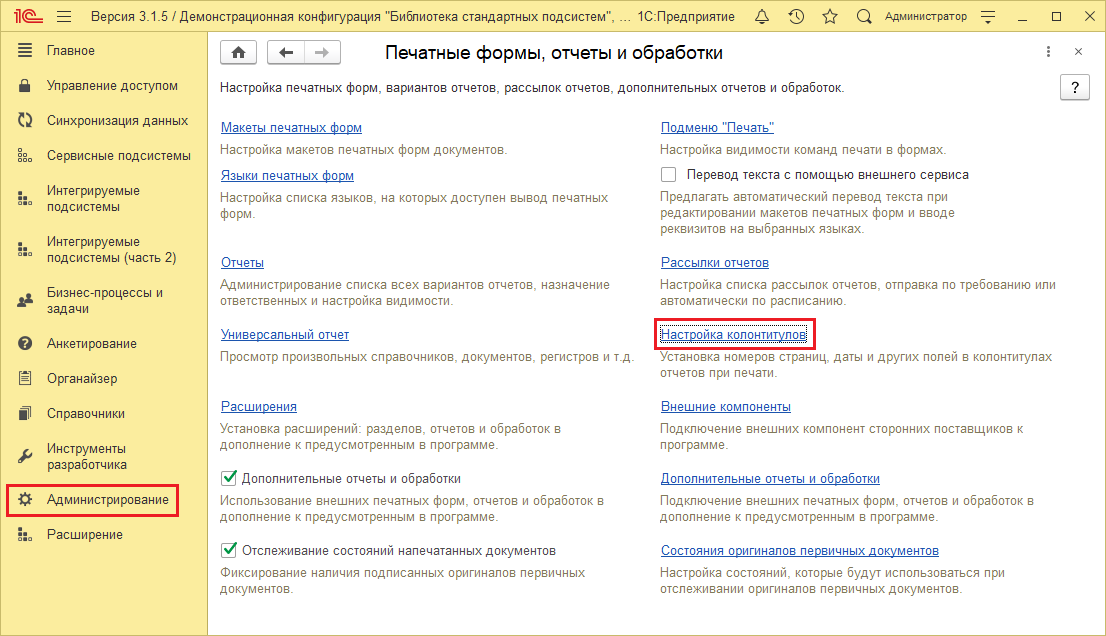Open the search magnifier icon
Viewport: 1106px width, 636px height.
(864, 16)
